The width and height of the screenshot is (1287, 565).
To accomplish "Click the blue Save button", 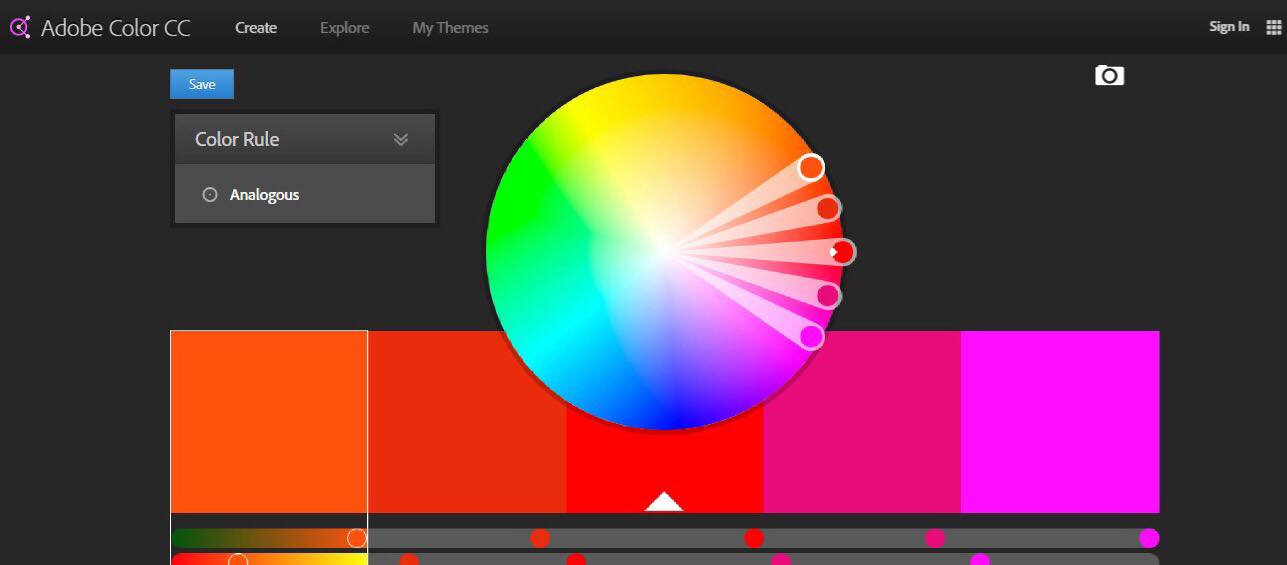I will (202, 84).
